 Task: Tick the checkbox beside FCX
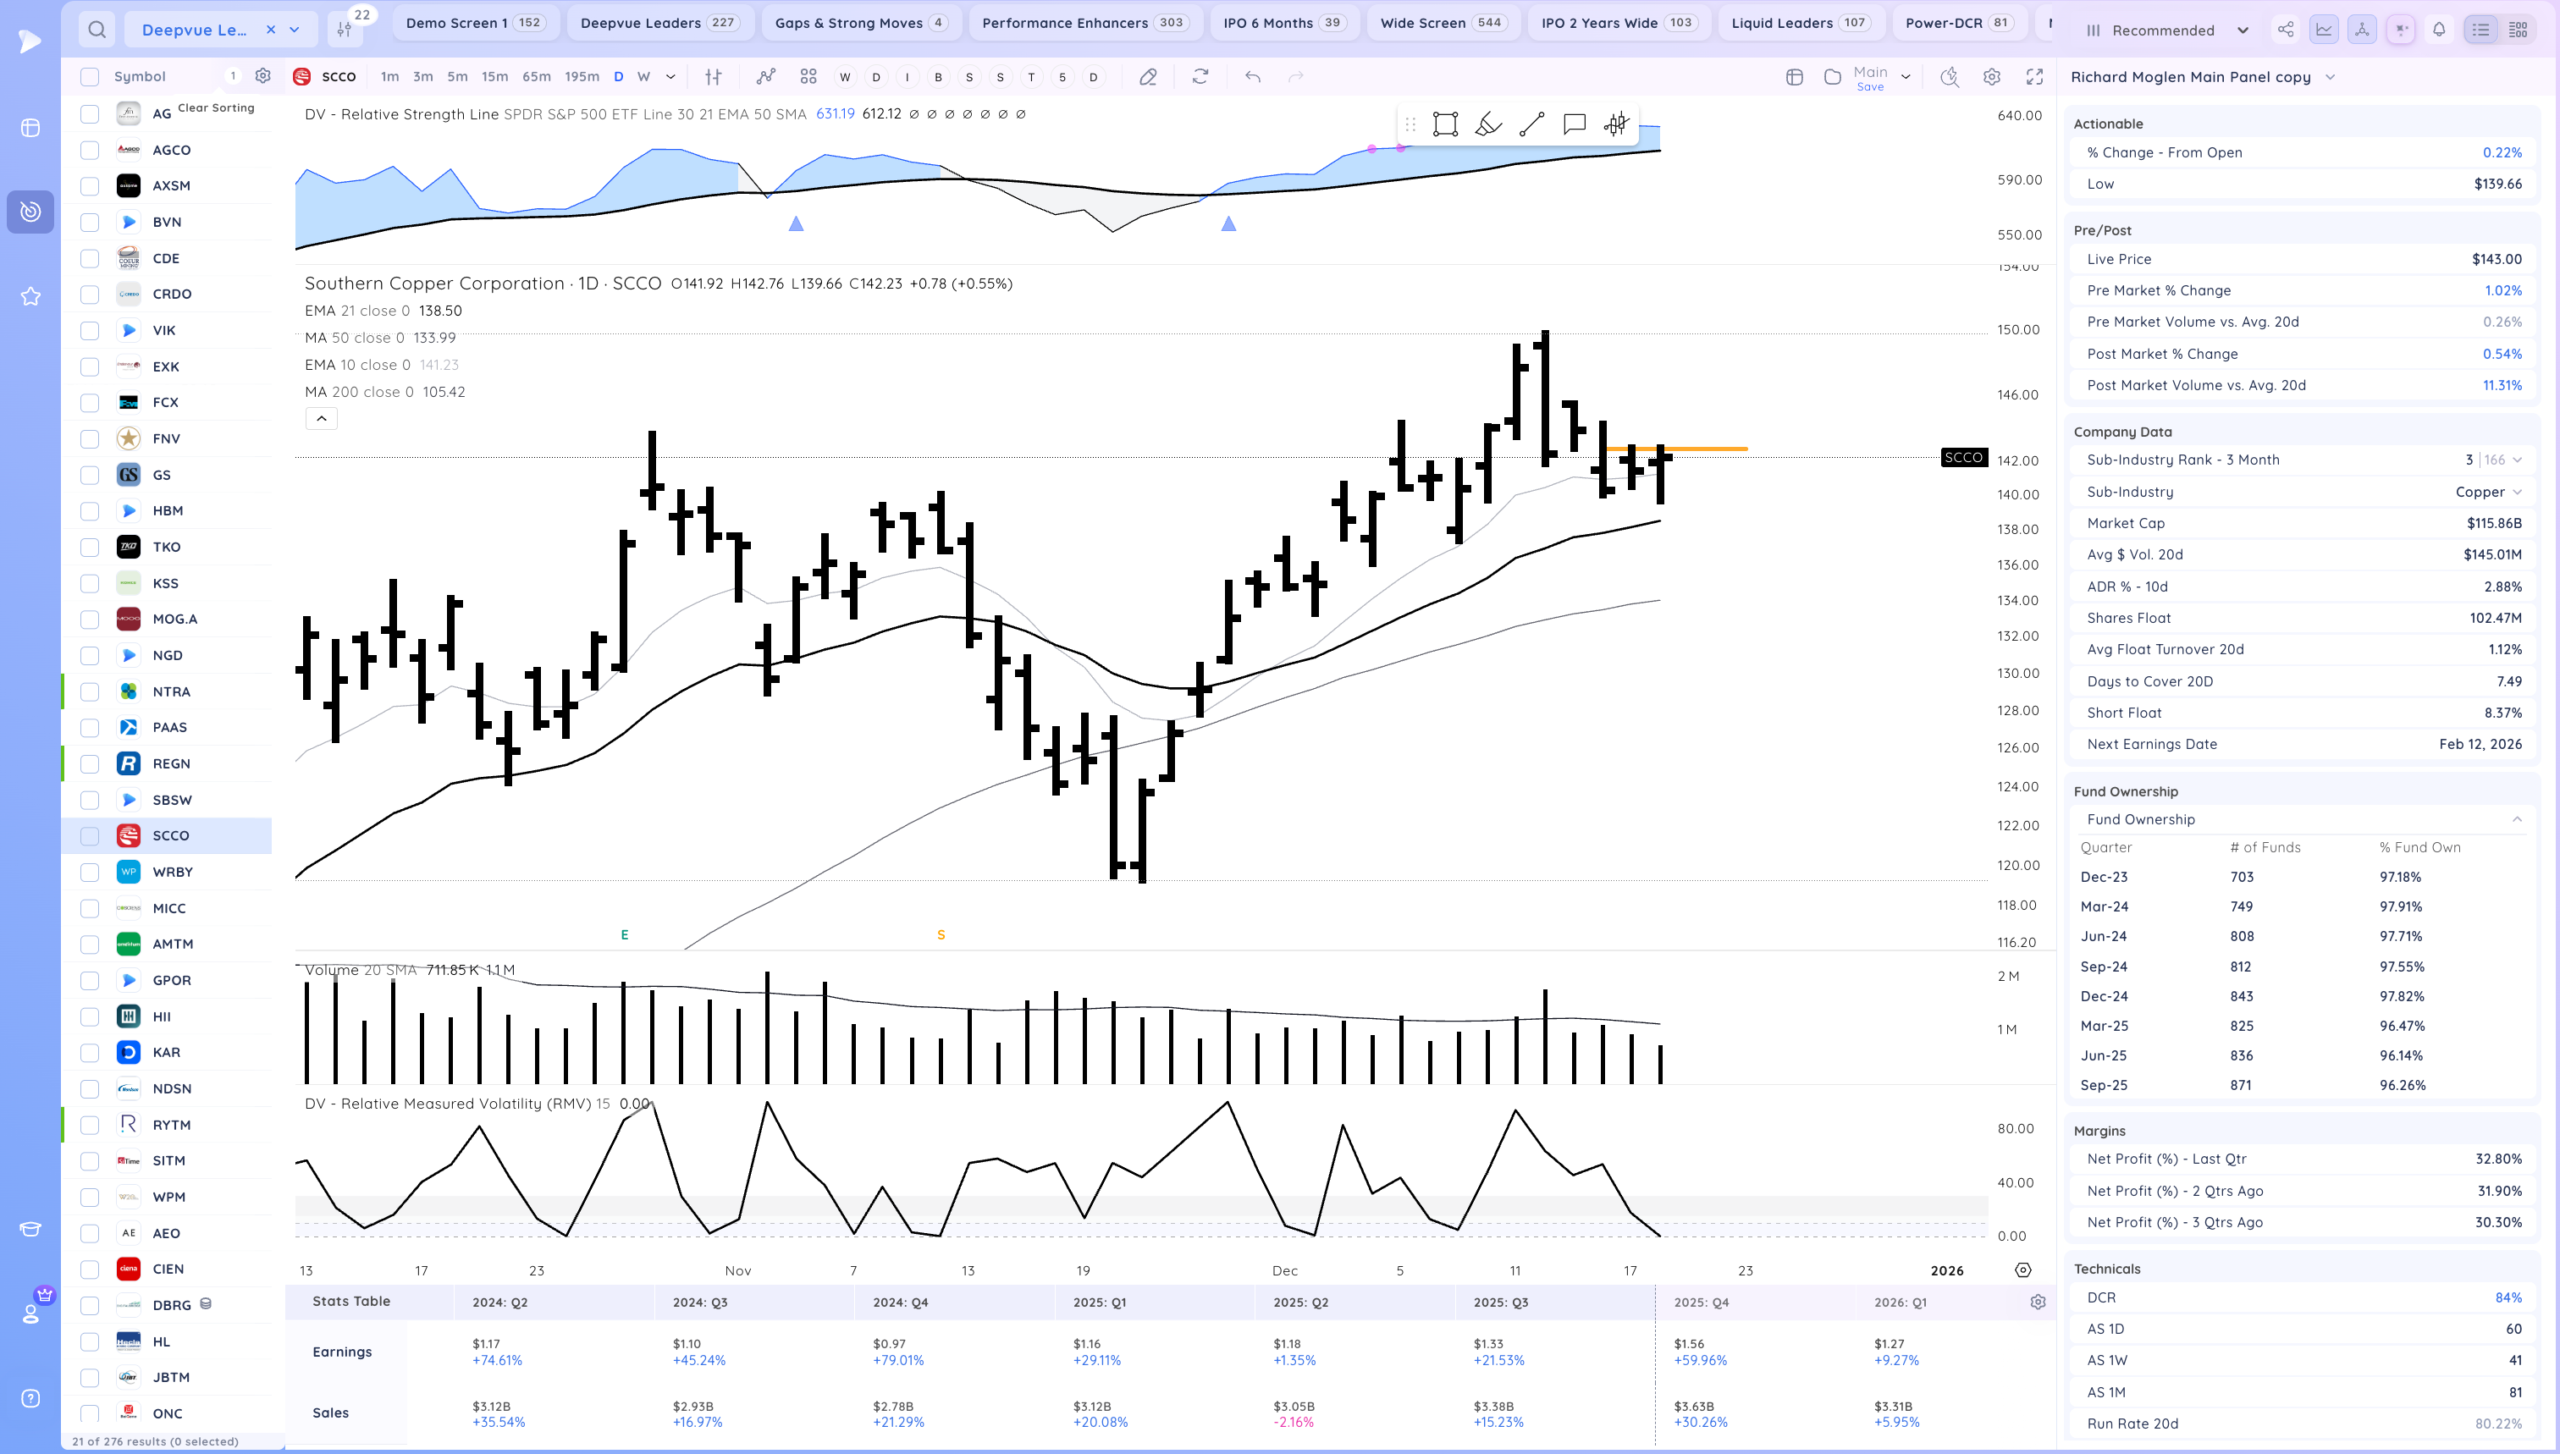(x=90, y=402)
